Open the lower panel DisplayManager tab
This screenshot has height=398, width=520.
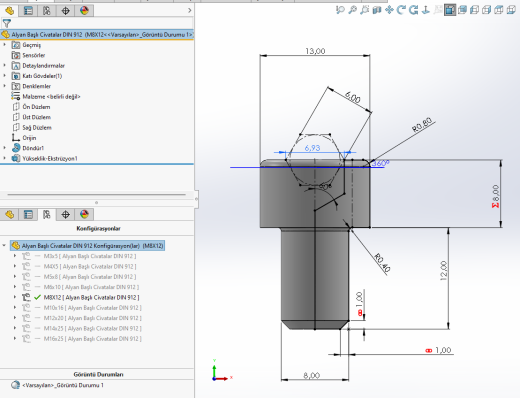coord(84,214)
